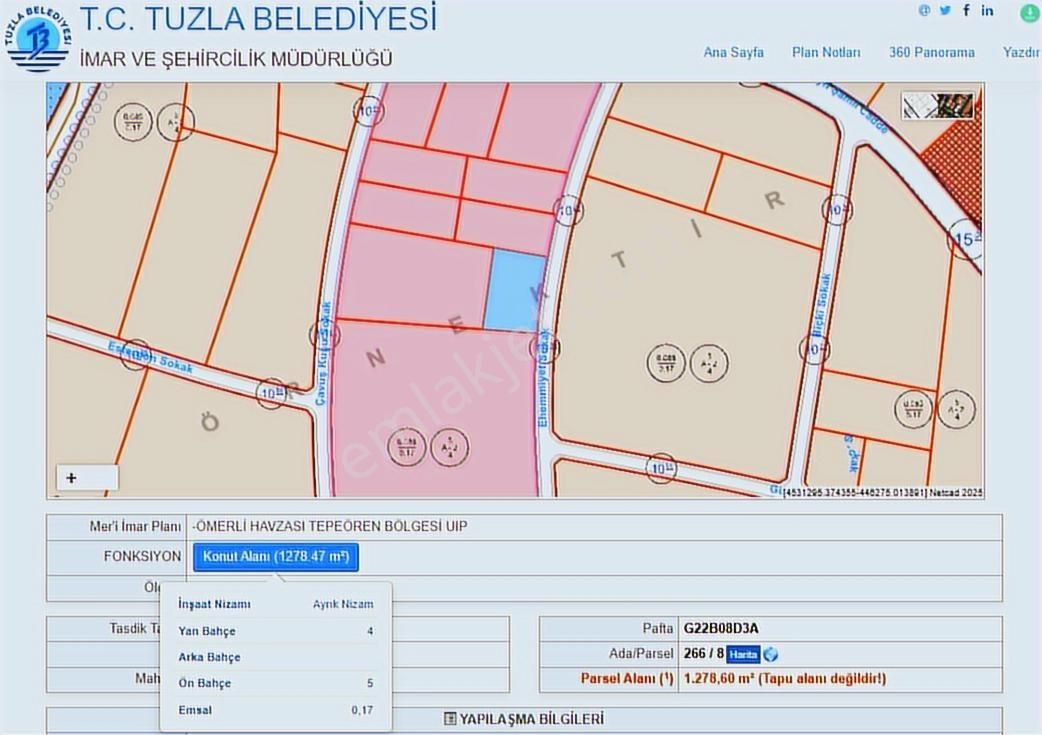Open the Facebook icon at top right
The height and width of the screenshot is (735, 1042).
click(x=966, y=10)
